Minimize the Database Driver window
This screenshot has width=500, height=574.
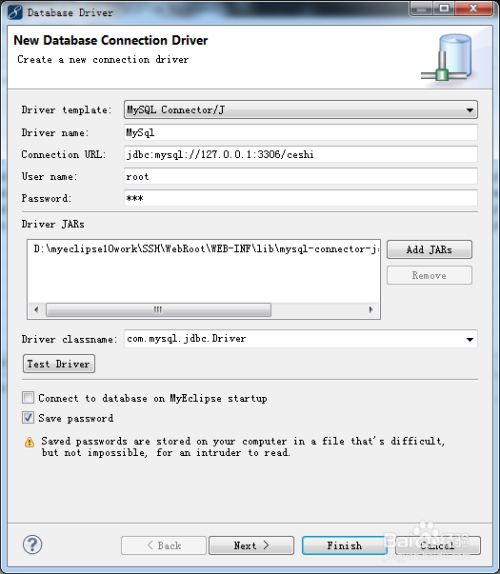(x=421, y=8)
